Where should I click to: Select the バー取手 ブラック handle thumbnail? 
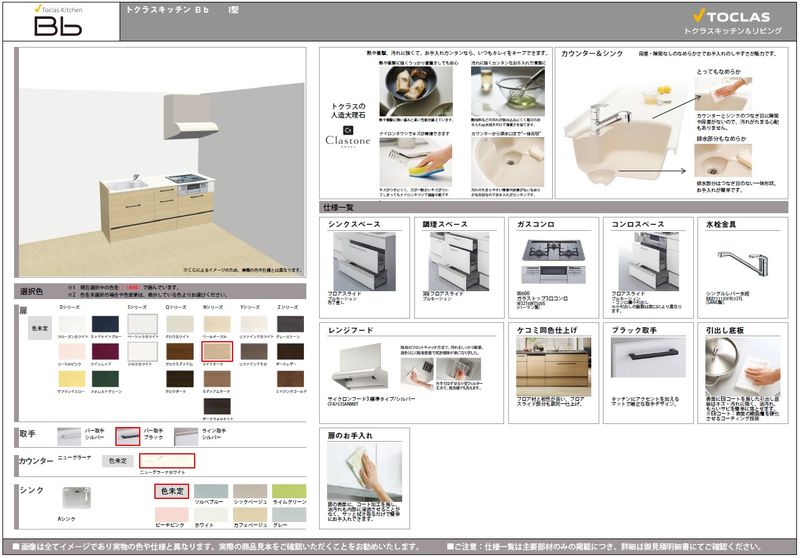click(x=128, y=436)
